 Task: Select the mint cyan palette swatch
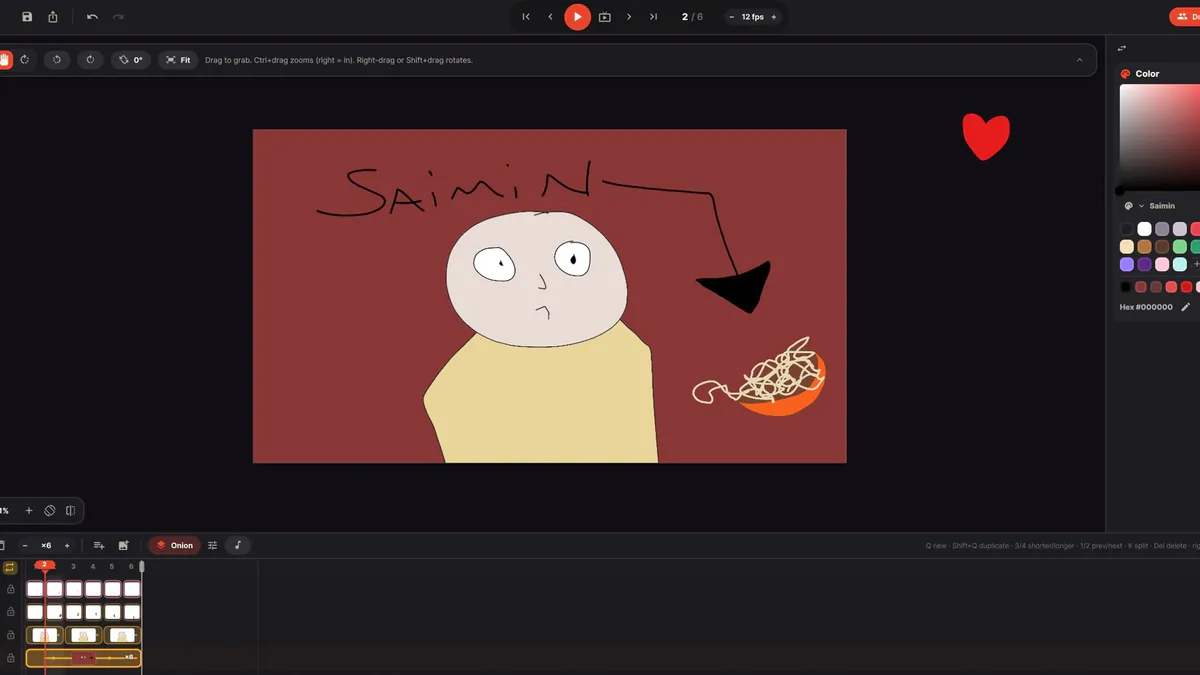tap(1180, 265)
